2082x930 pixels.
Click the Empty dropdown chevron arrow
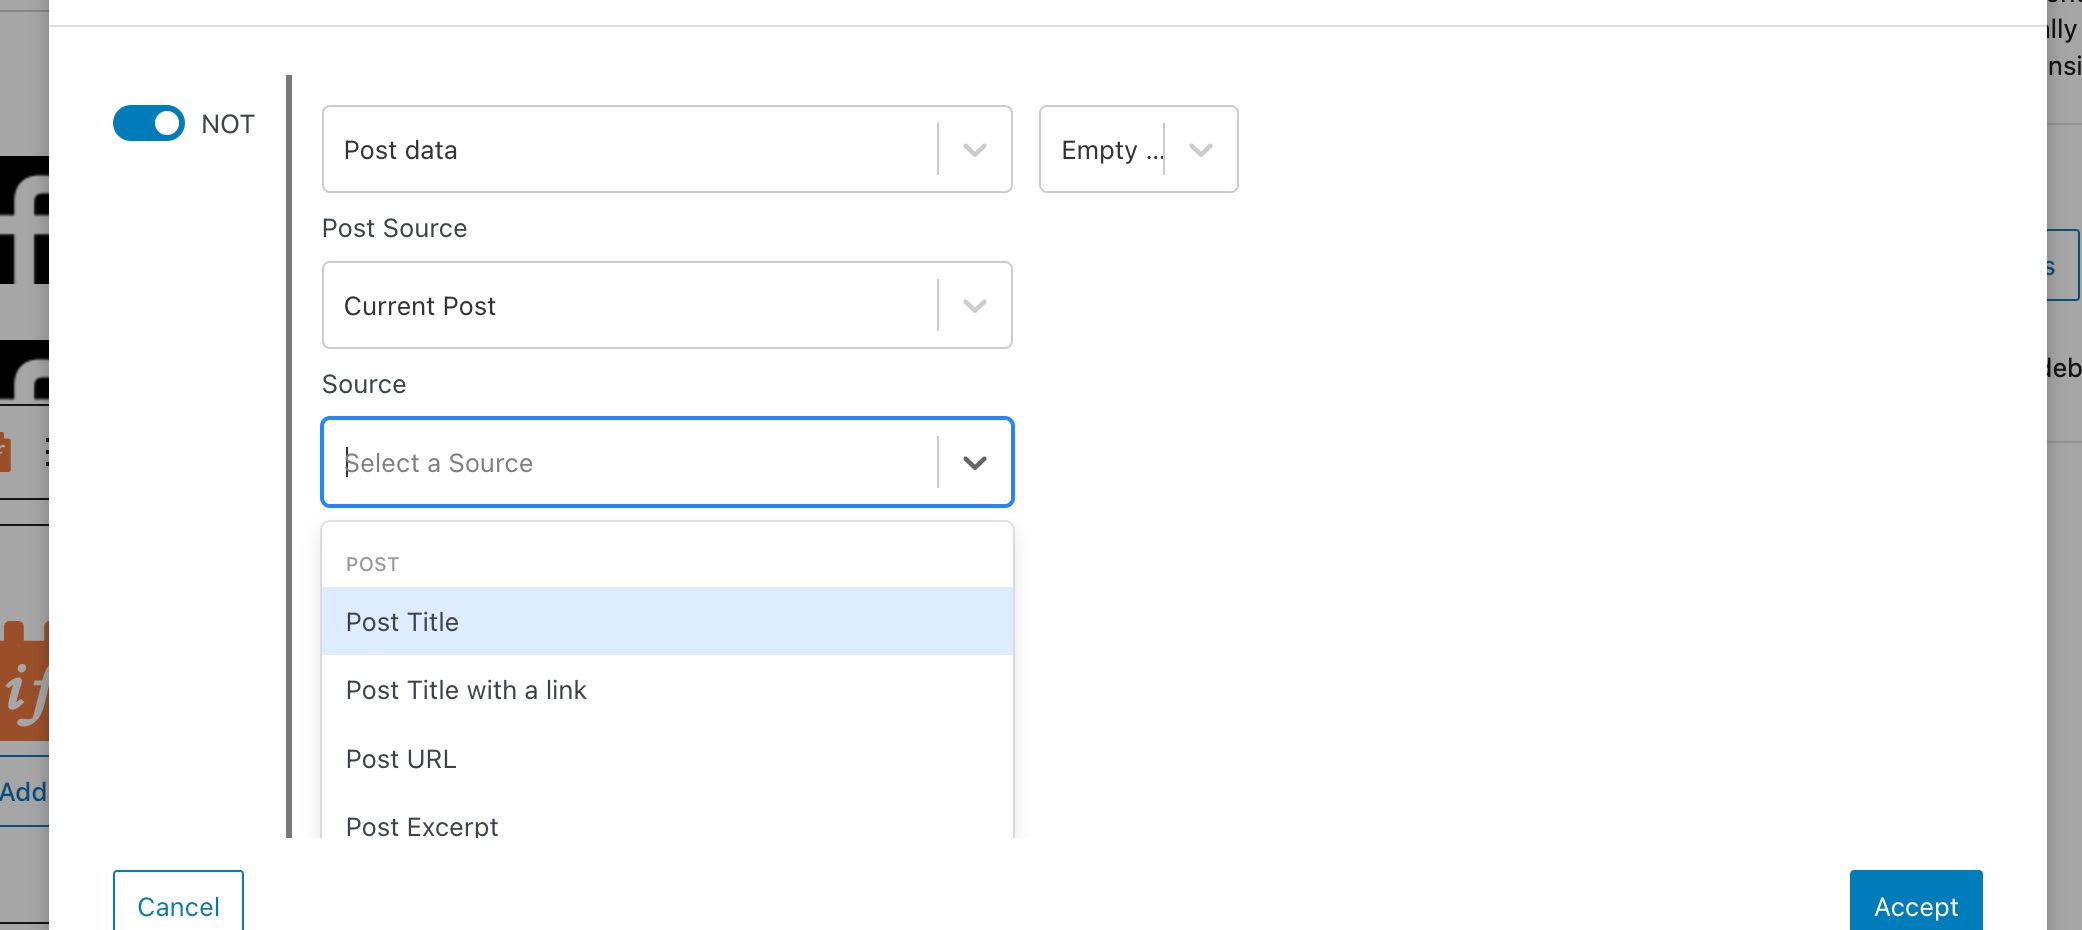click(1201, 150)
